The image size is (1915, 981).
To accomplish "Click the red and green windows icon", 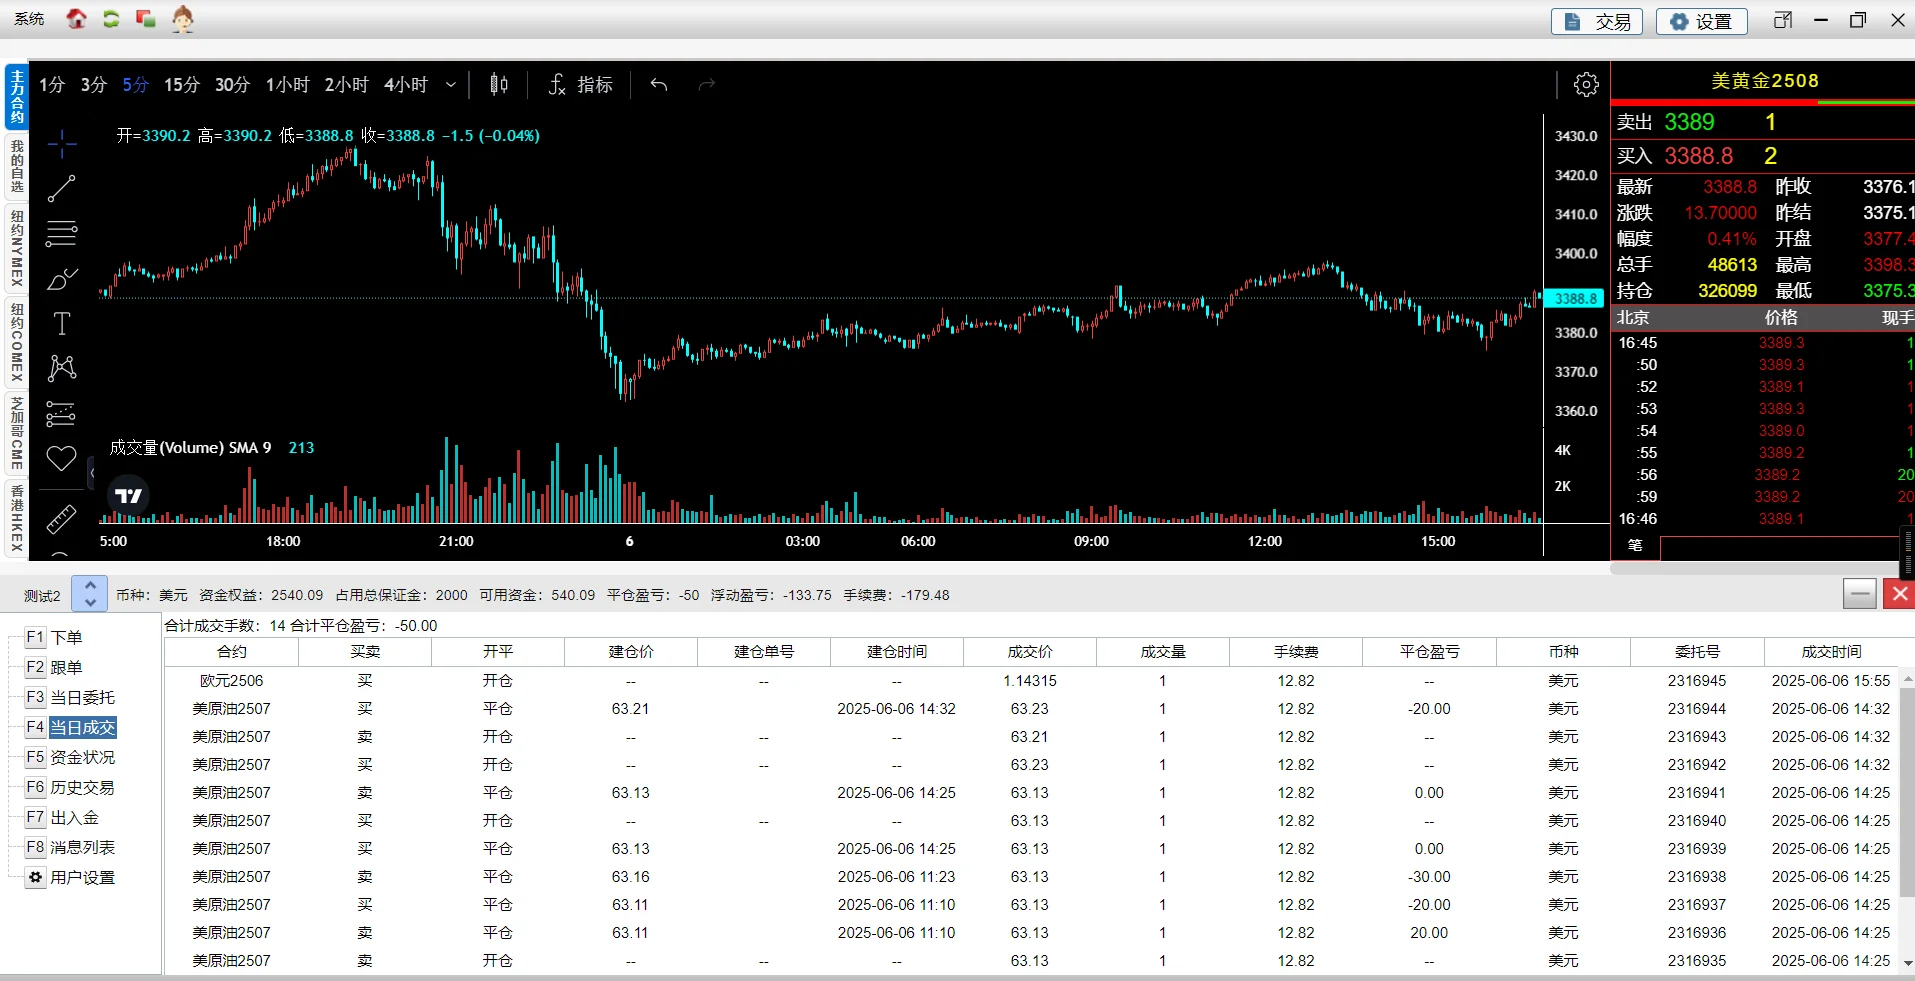I will [x=146, y=19].
